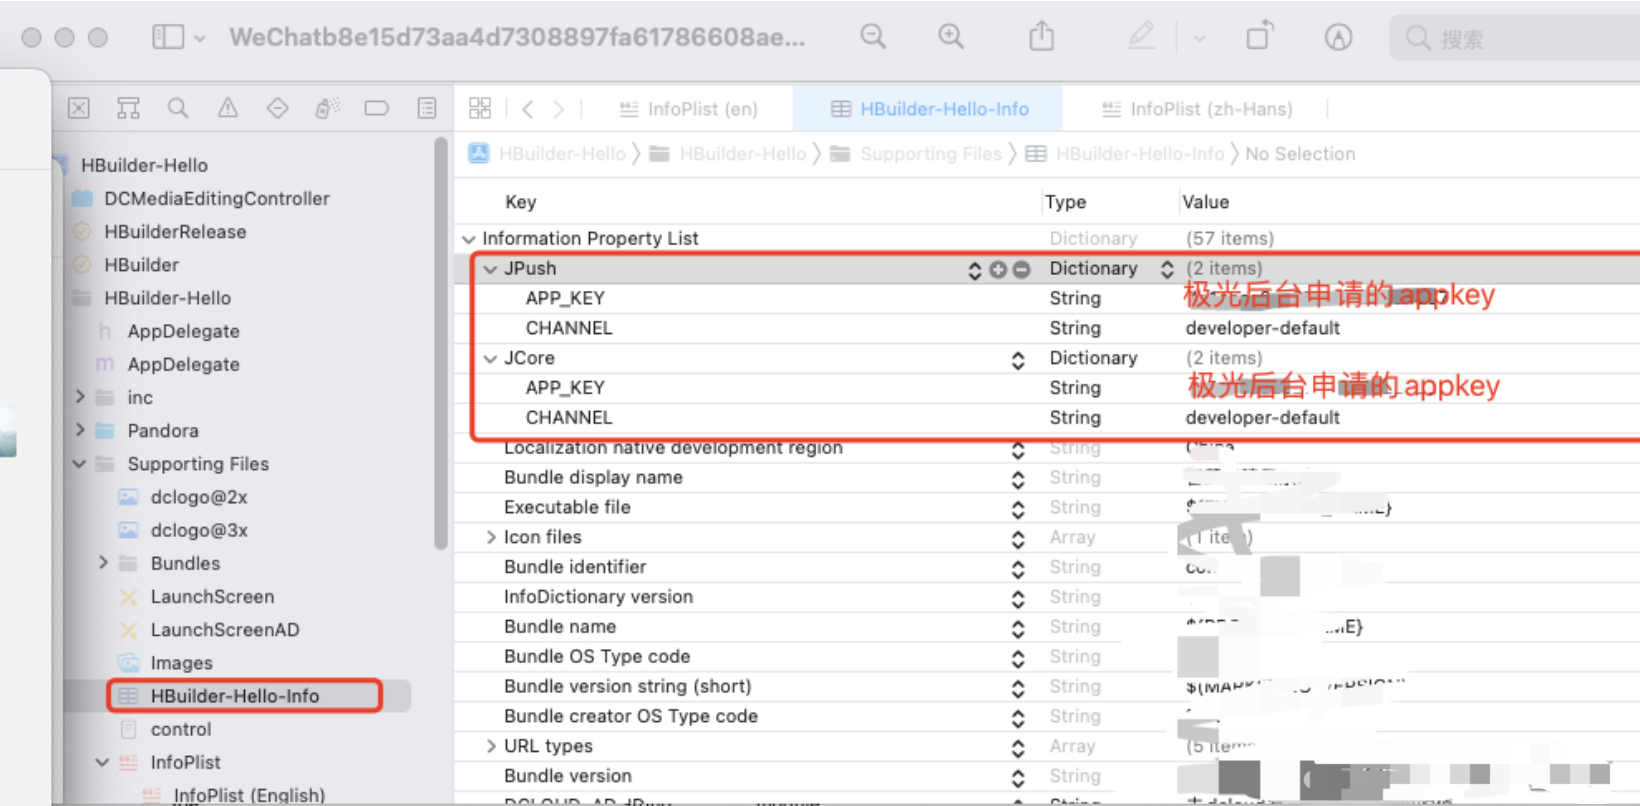Expand the Bundles folder in navigator
Image resolution: width=1640 pixels, height=806 pixels.
tap(103, 563)
